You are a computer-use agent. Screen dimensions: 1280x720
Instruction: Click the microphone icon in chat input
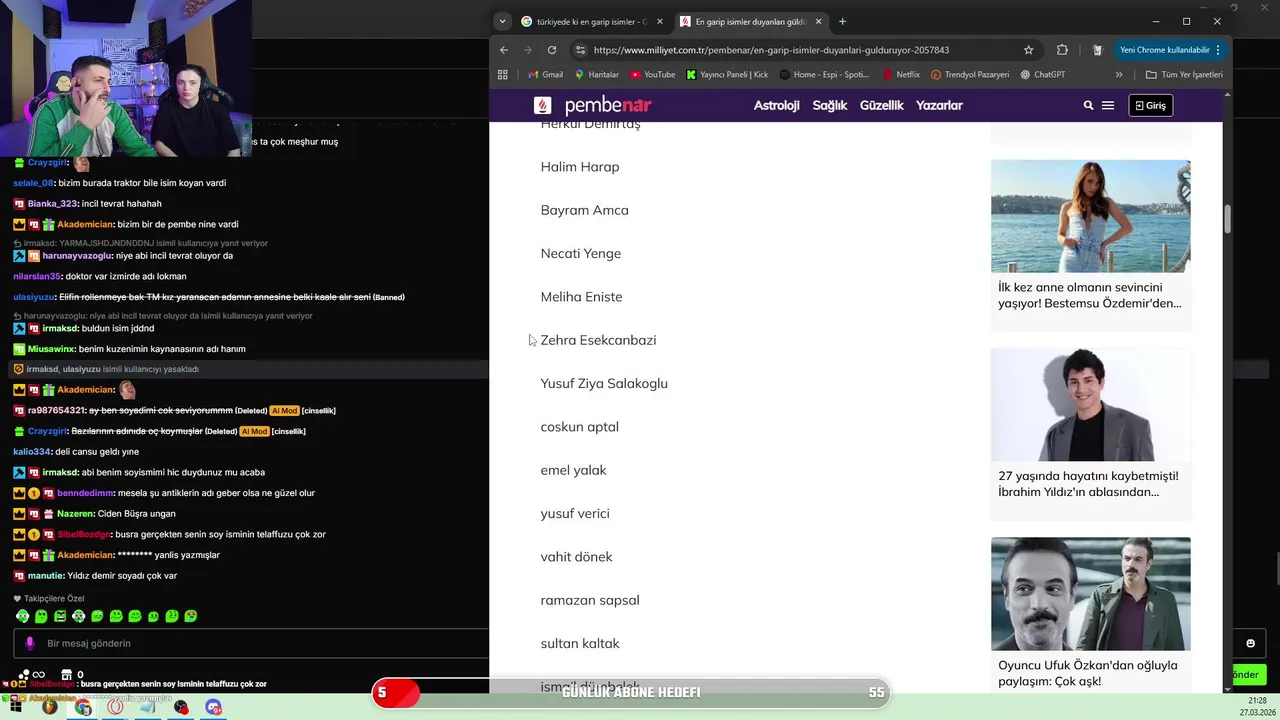tap(30, 644)
